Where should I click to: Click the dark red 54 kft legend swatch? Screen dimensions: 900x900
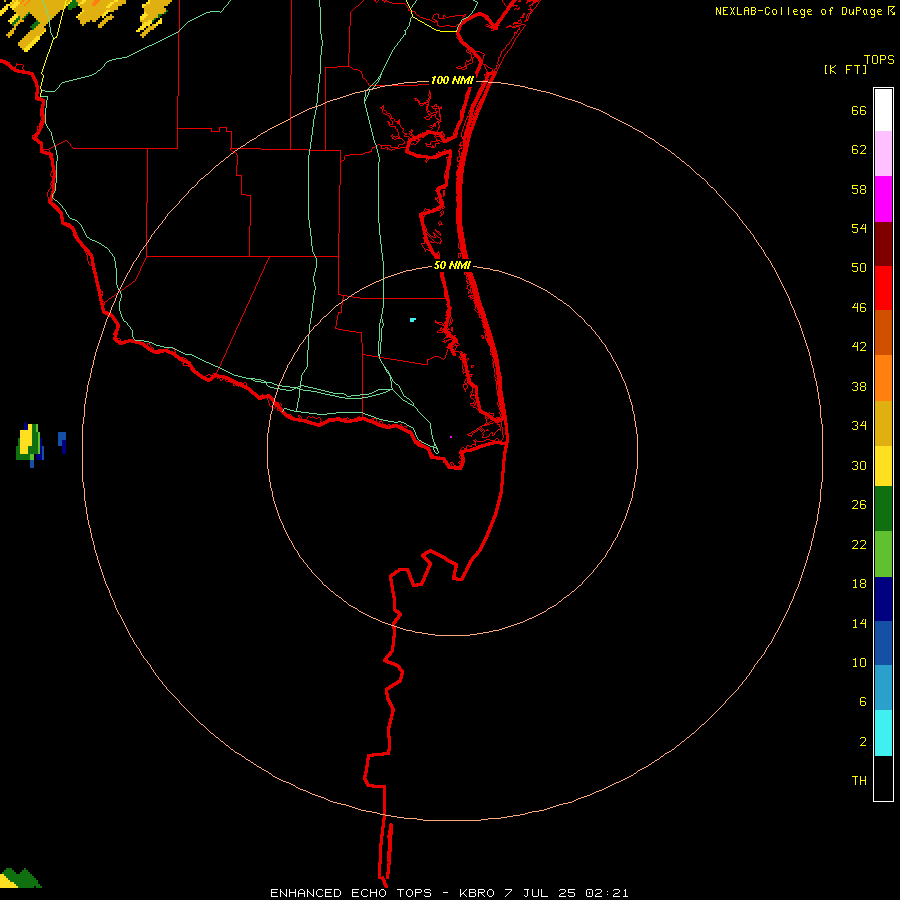883,244
